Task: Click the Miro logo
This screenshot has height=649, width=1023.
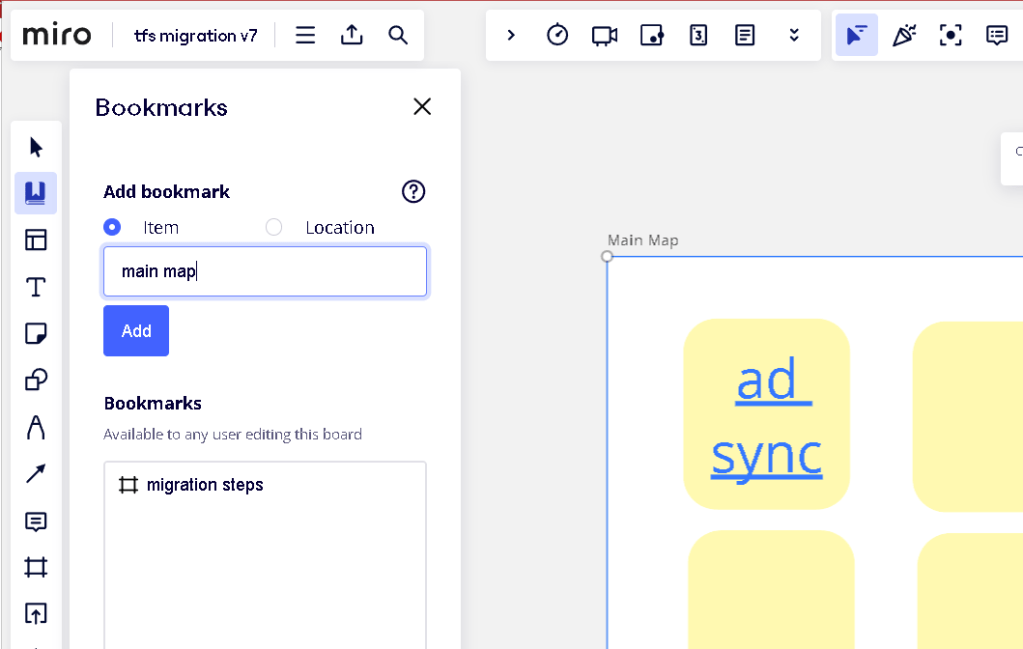Action: coord(57,35)
